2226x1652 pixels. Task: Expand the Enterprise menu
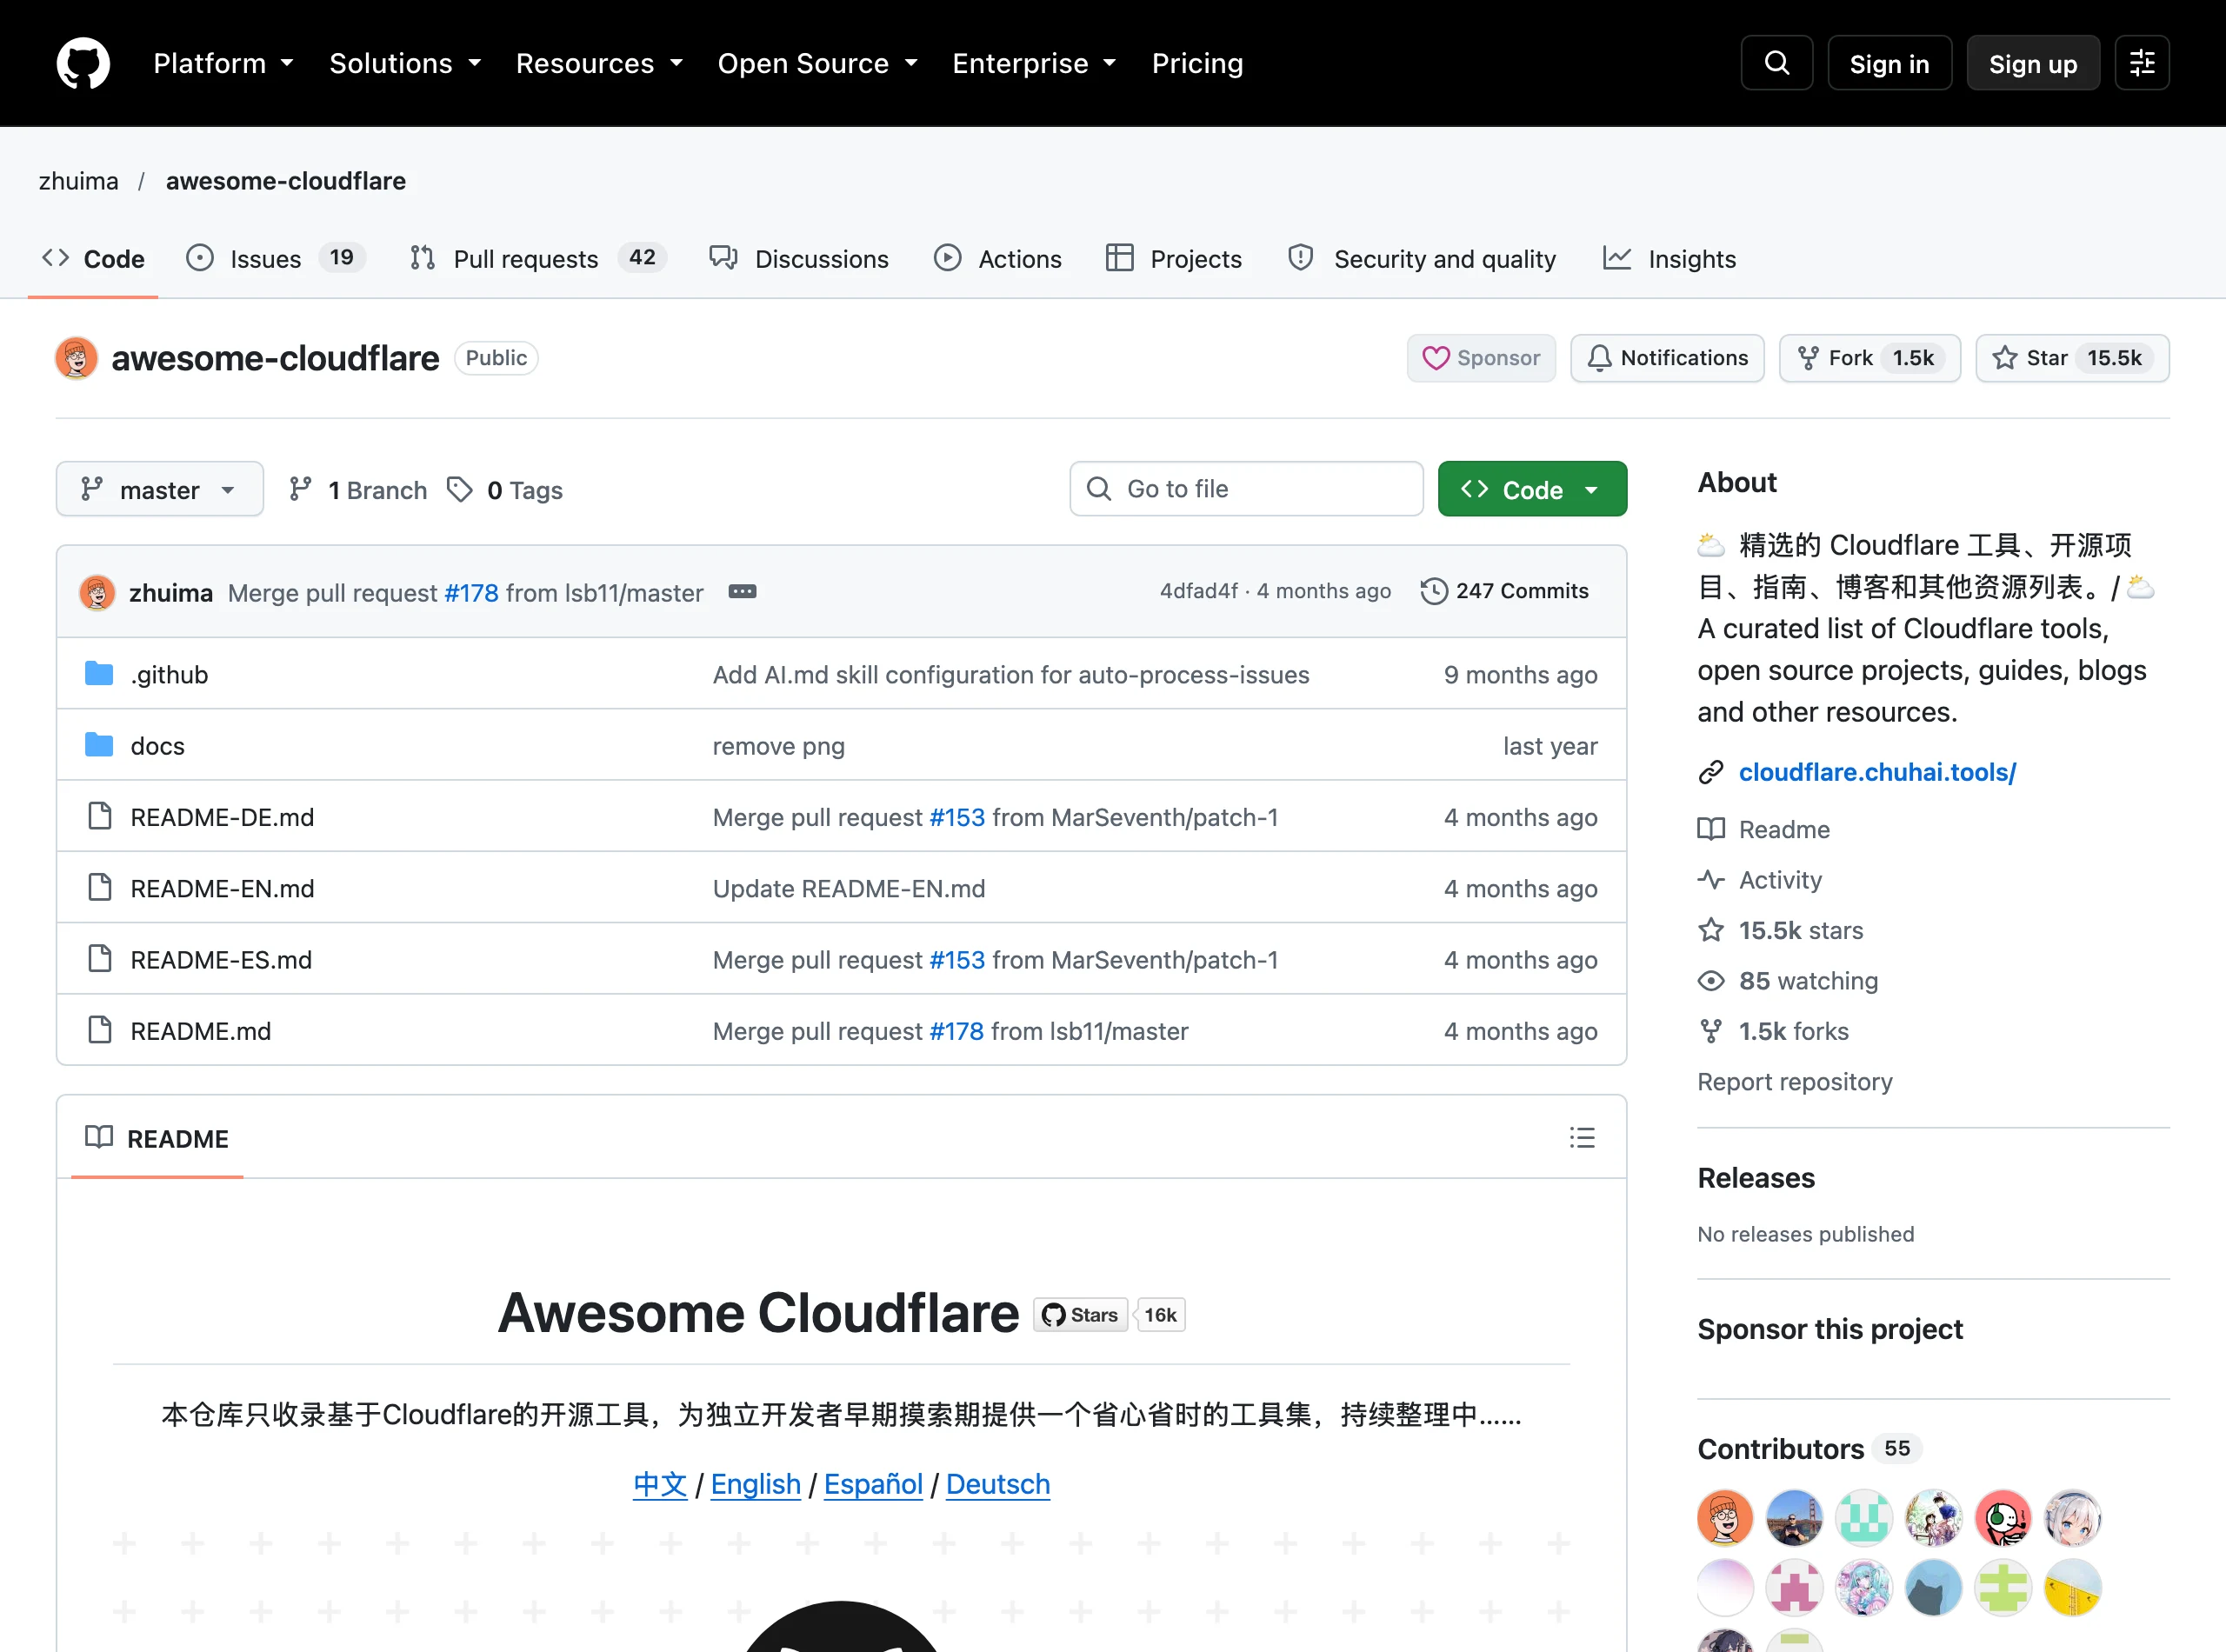click(x=1034, y=63)
